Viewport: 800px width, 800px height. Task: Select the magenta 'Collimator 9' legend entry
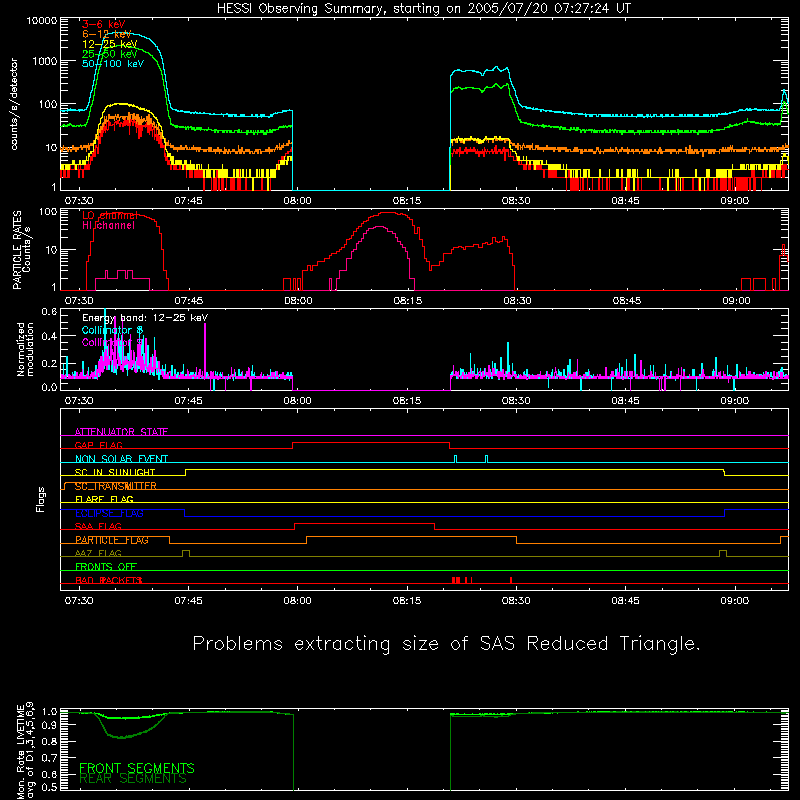[x=112, y=342]
